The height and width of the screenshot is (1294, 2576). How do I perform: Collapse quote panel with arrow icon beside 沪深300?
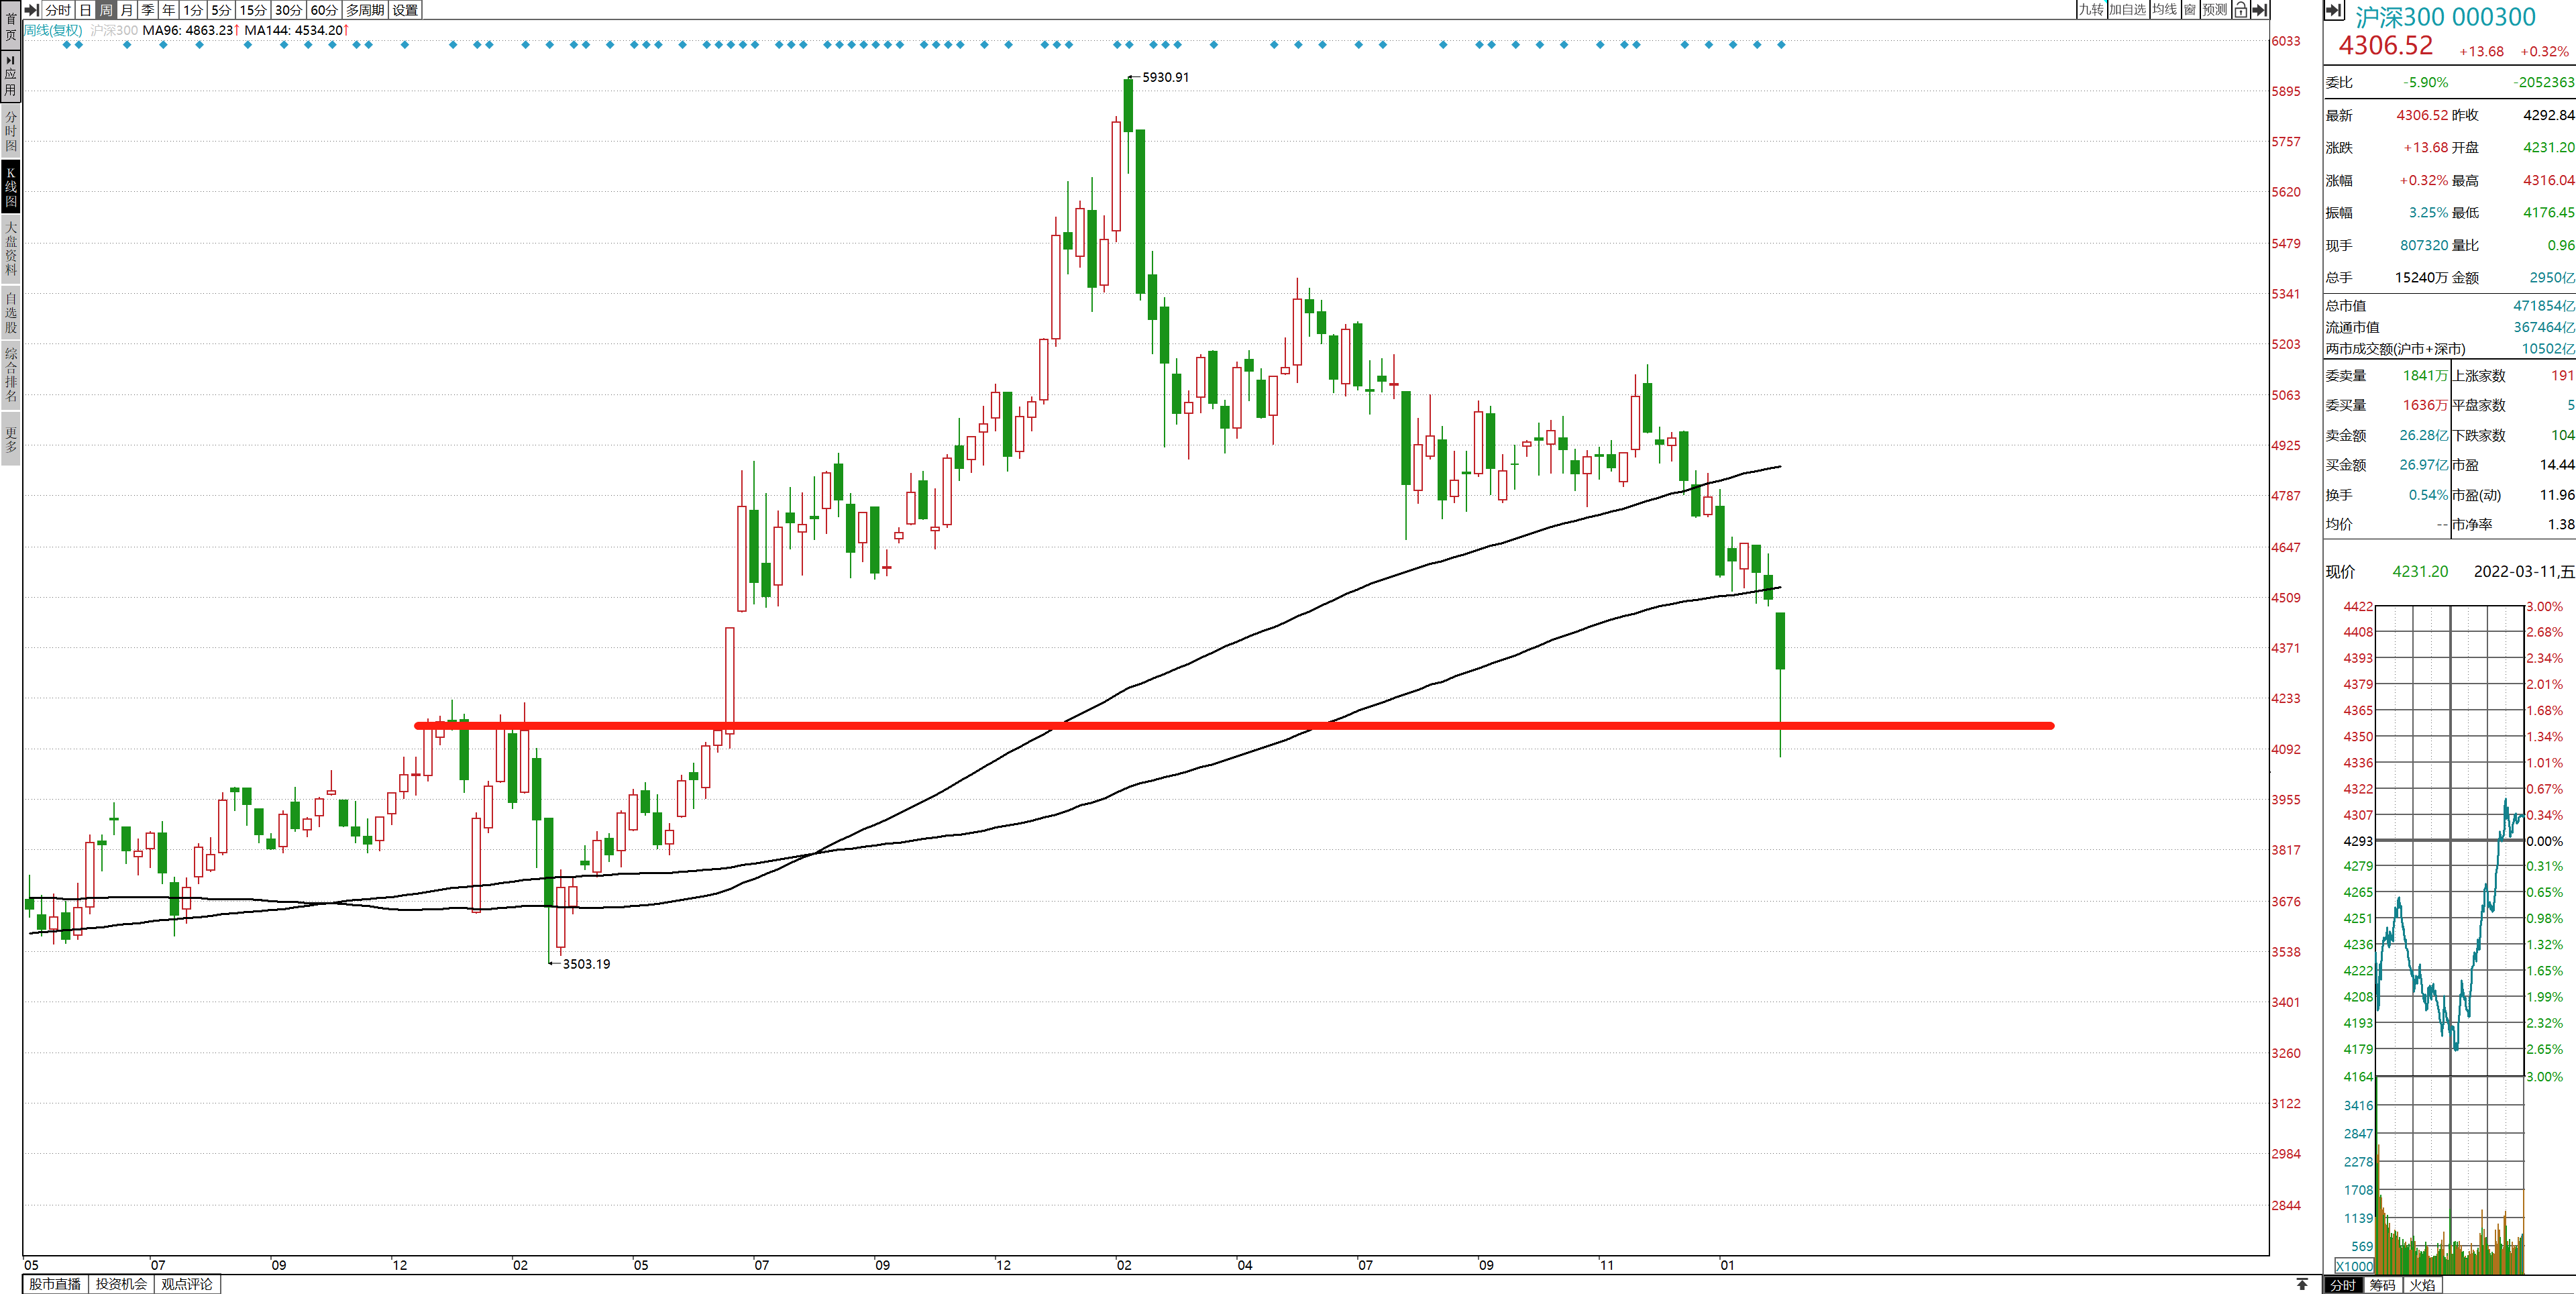point(2334,10)
